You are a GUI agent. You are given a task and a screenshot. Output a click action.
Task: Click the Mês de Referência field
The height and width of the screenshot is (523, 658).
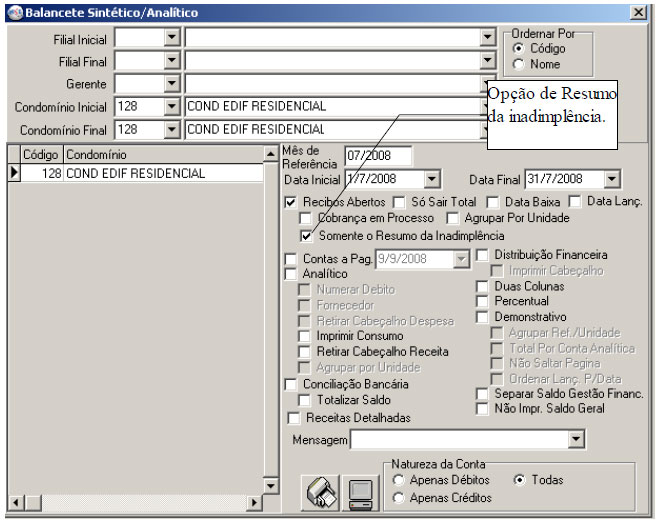pyautogui.click(x=378, y=155)
